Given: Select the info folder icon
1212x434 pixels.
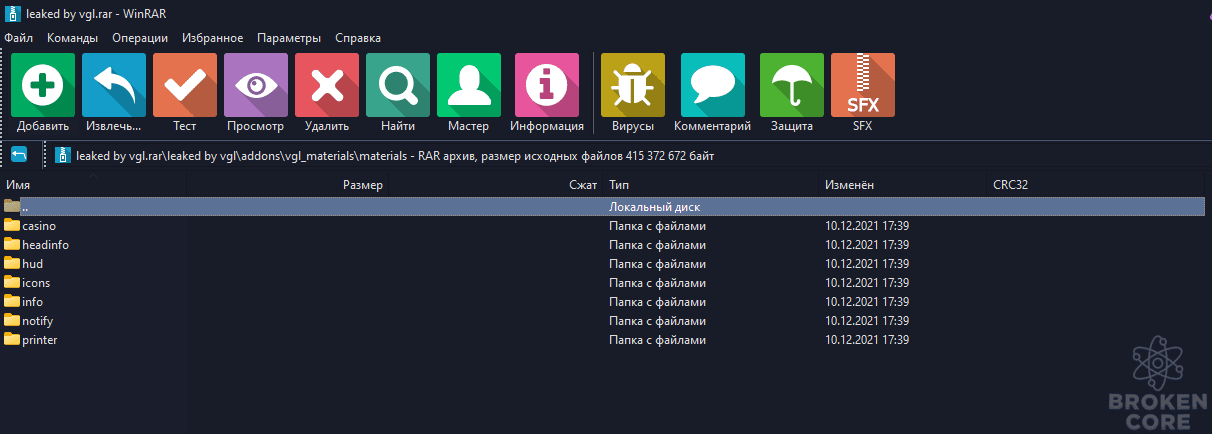Looking at the screenshot, I should pyautogui.click(x=12, y=301).
